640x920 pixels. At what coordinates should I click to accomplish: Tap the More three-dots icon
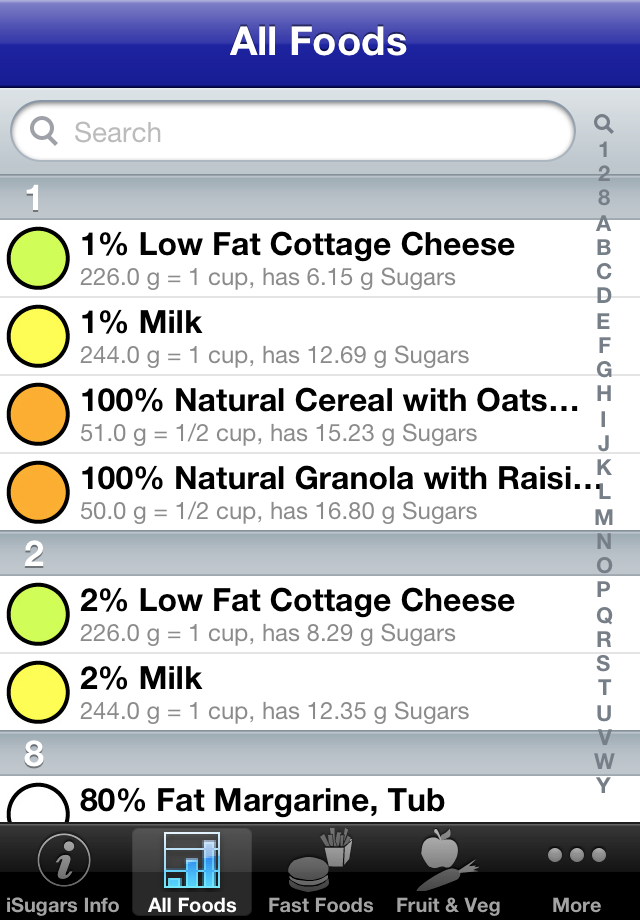576,856
